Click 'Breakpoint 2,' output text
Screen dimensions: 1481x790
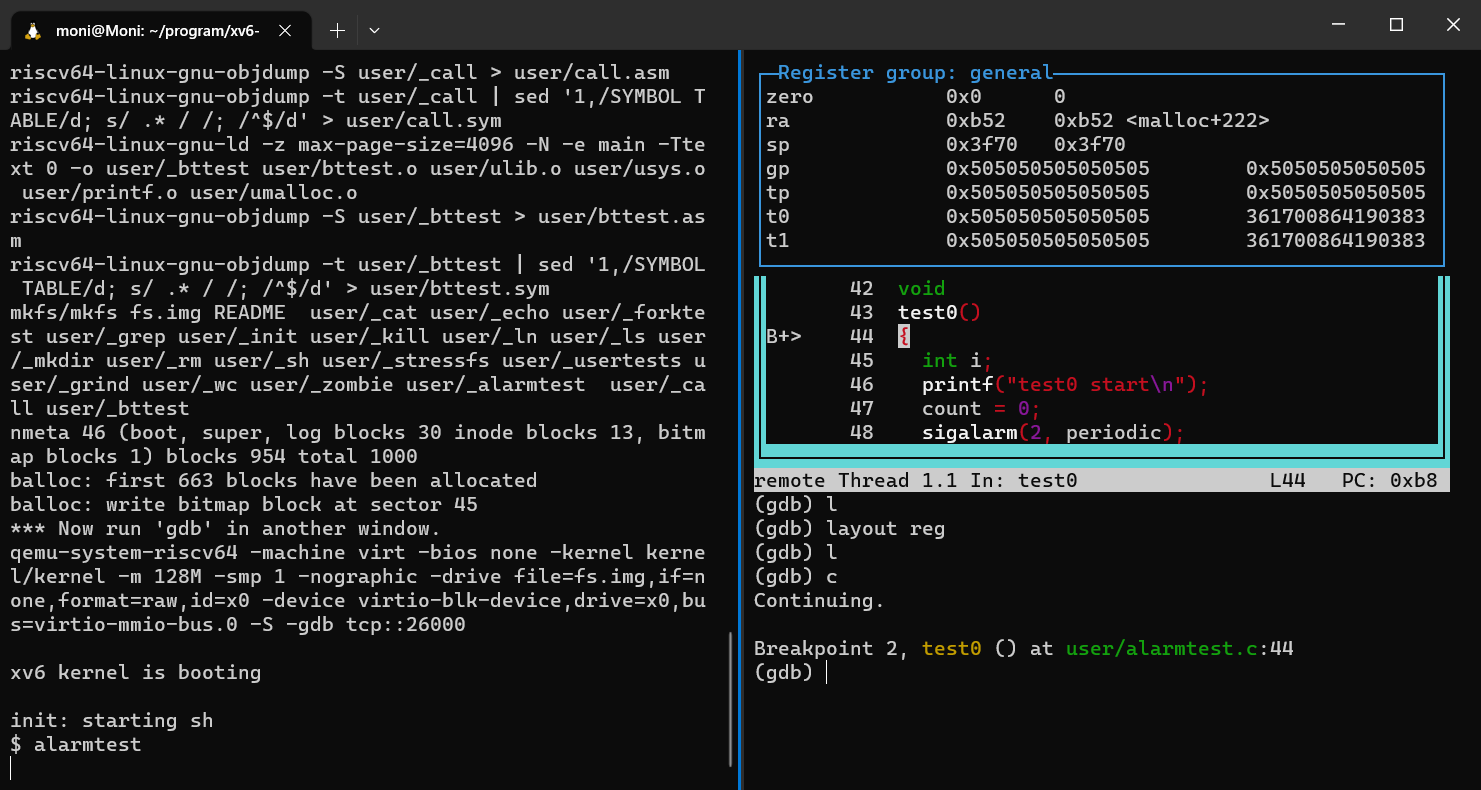(831, 649)
